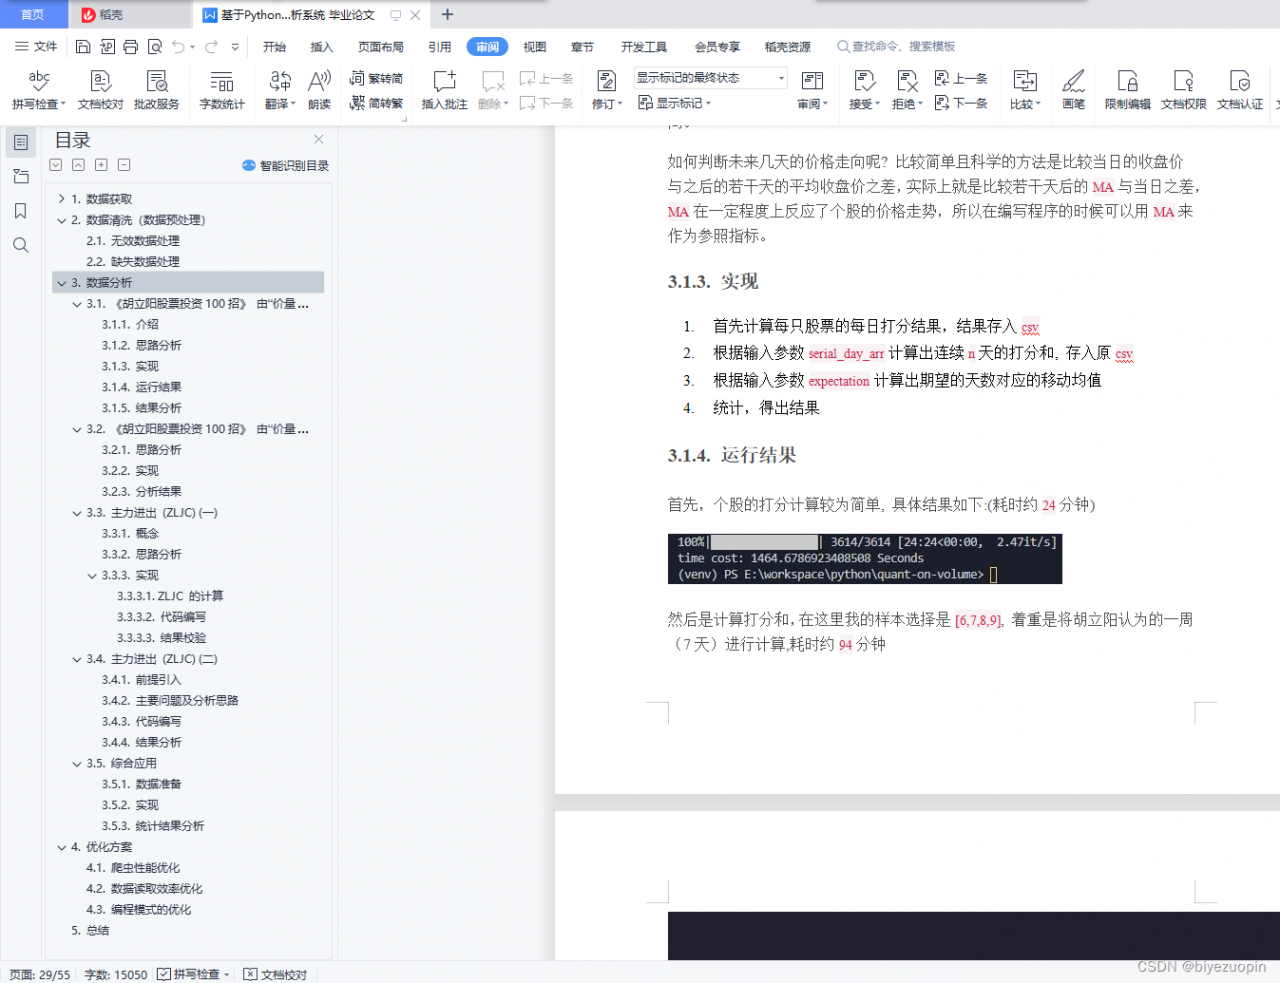Activate the 画笔 ink brush tool

click(1073, 88)
